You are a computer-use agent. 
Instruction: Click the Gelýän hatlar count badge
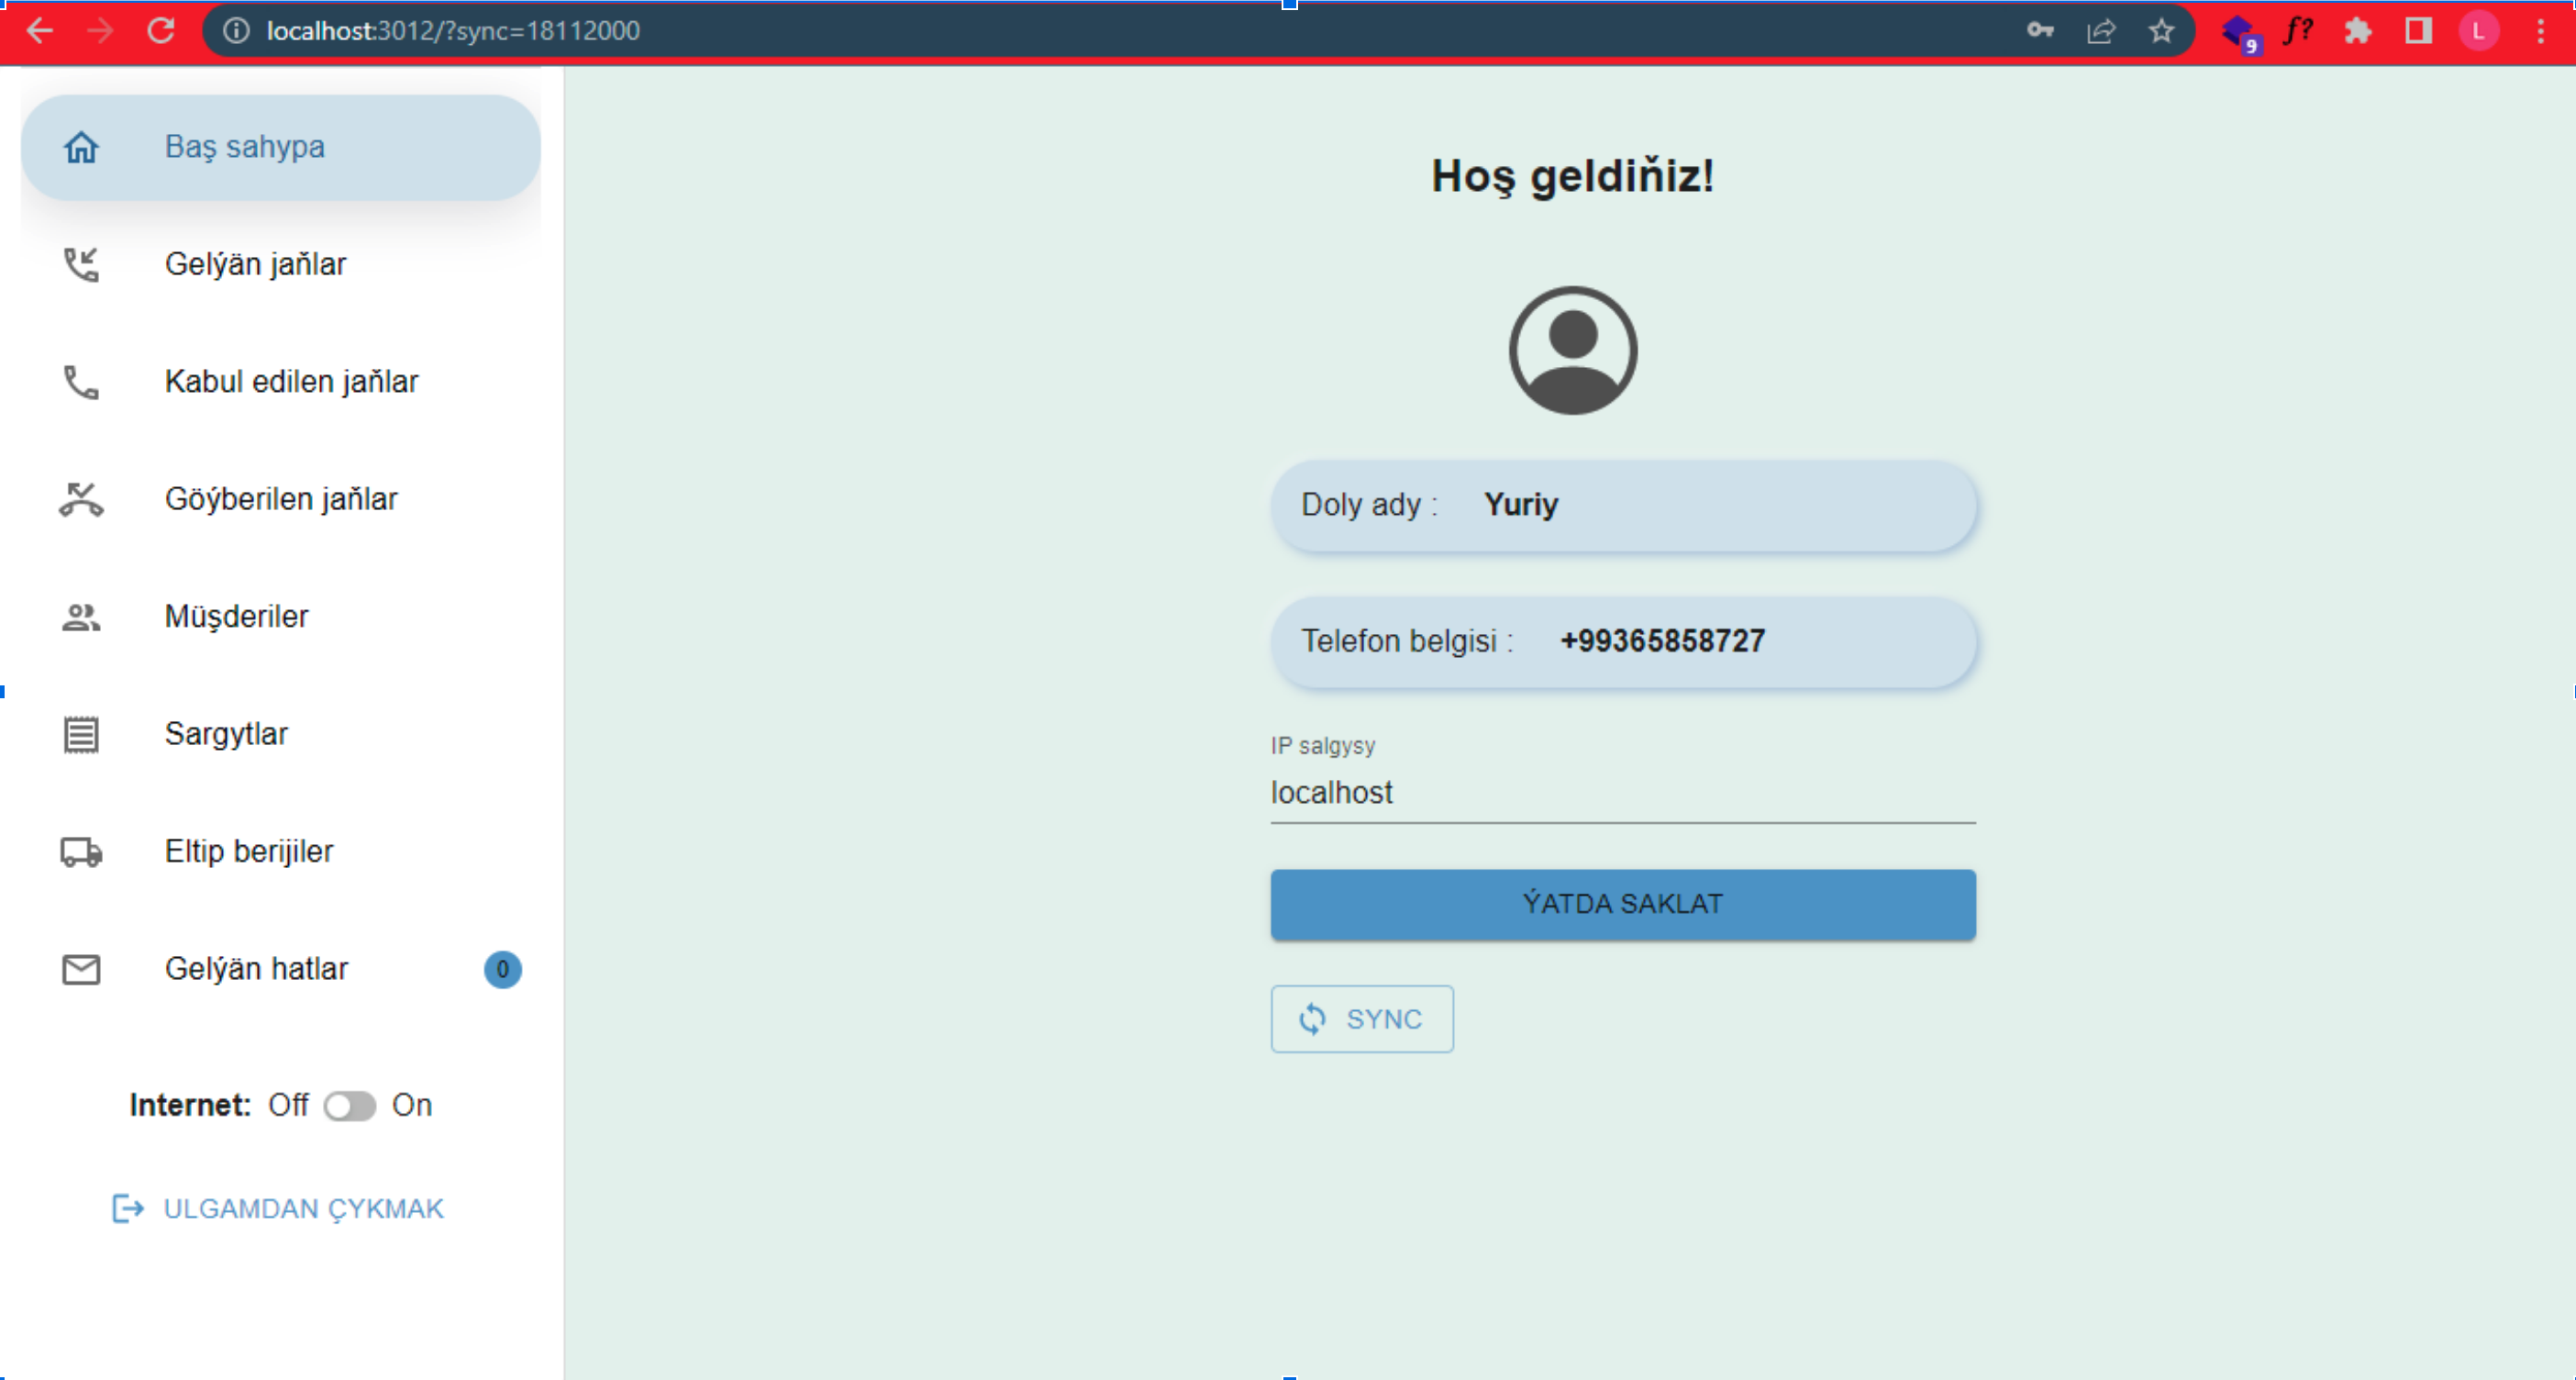(502, 969)
